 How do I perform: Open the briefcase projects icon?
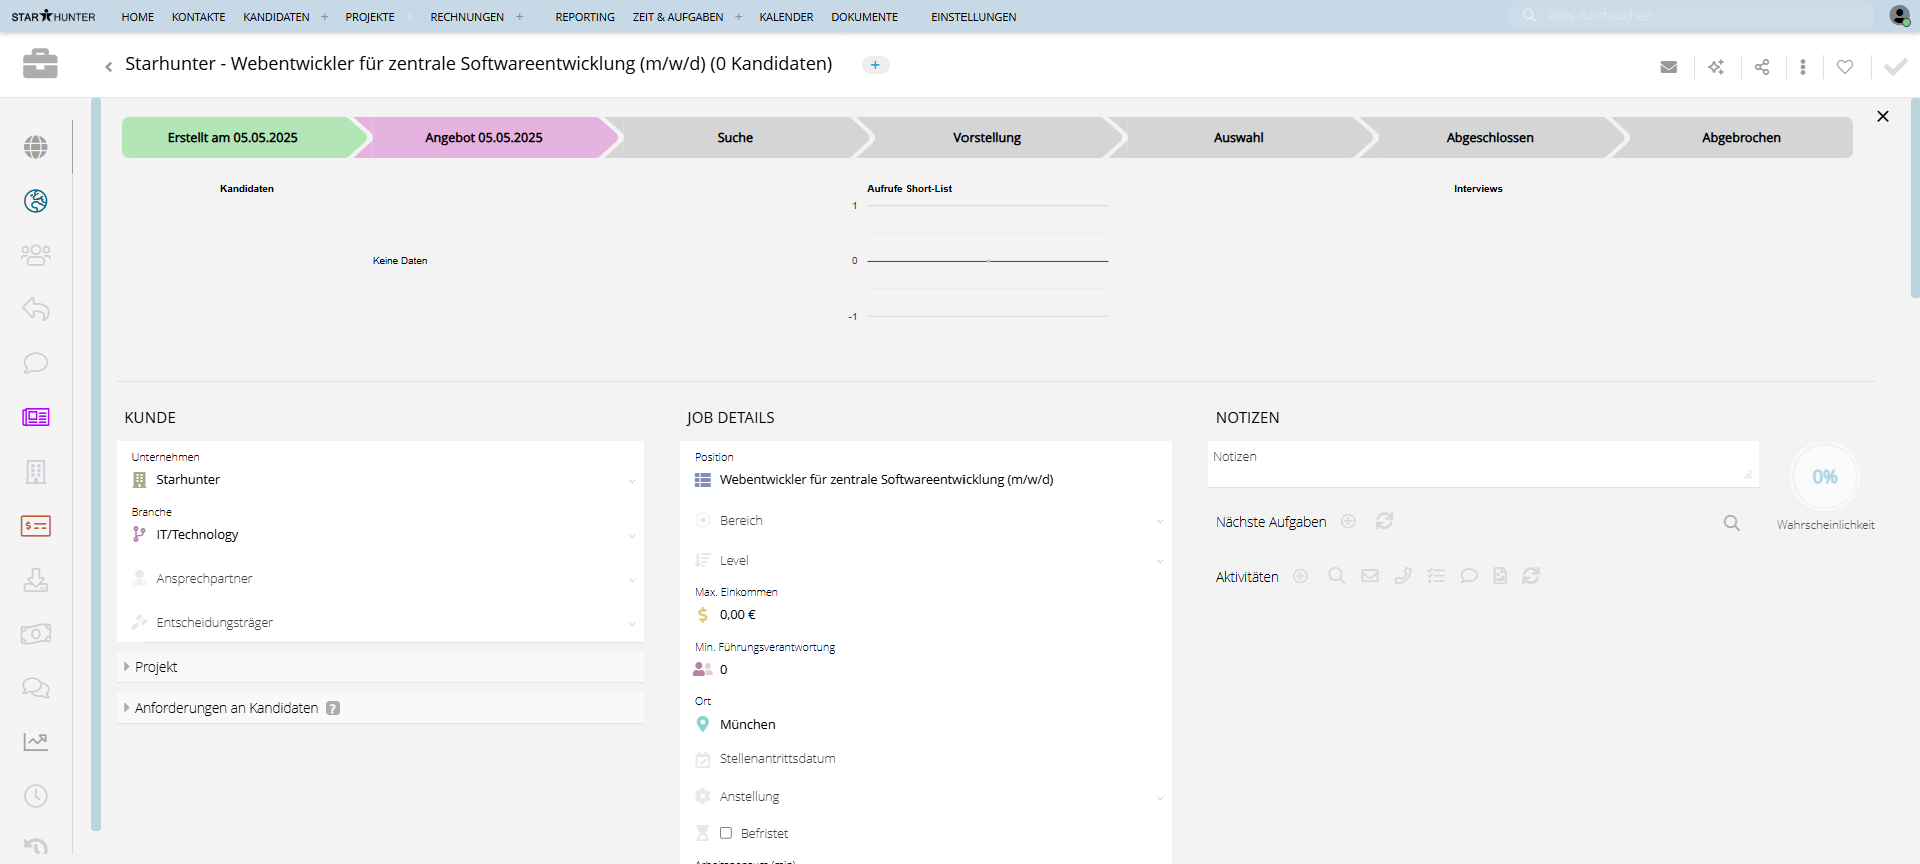(40, 63)
